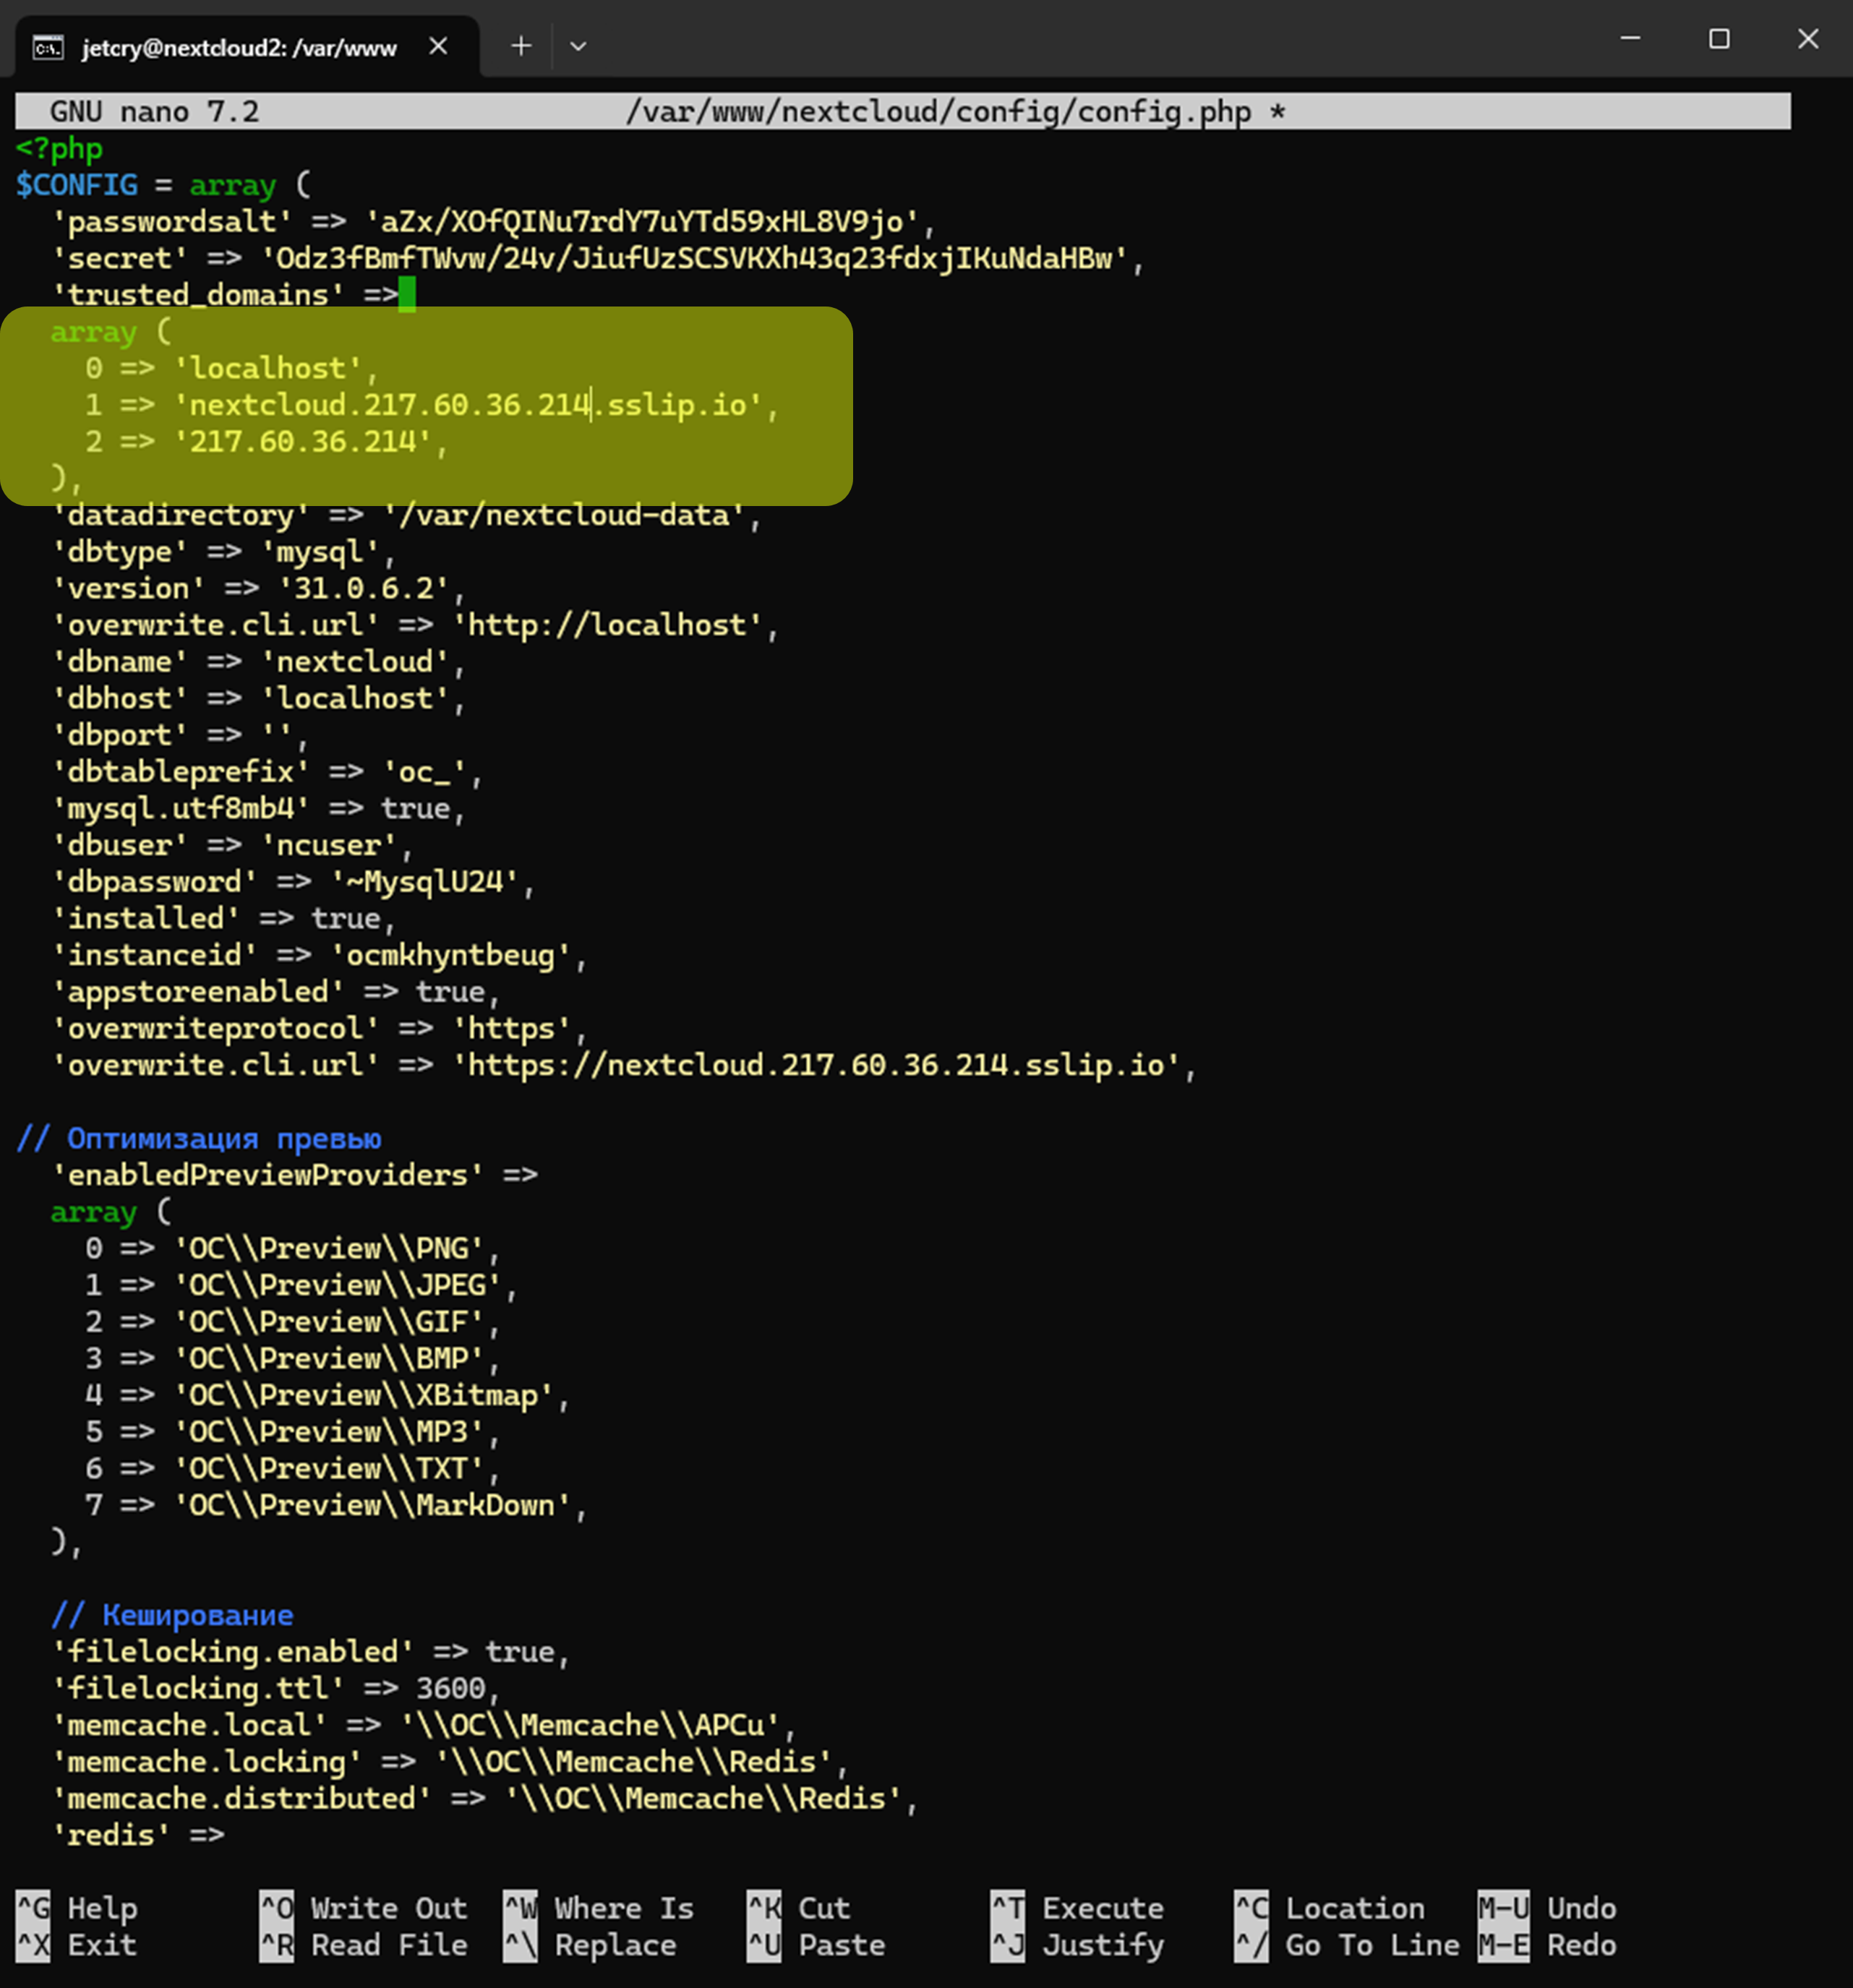
Task: Click the ^\ Replace shortcut
Action: [x=590, y=1945]
